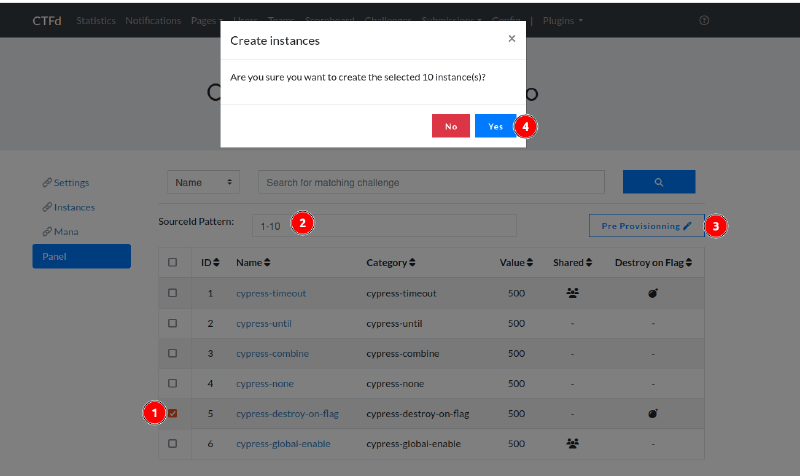This screenshot has height=476, width=800.
Task: Open the Pages dropdown menu
Action: pos(206,20)
